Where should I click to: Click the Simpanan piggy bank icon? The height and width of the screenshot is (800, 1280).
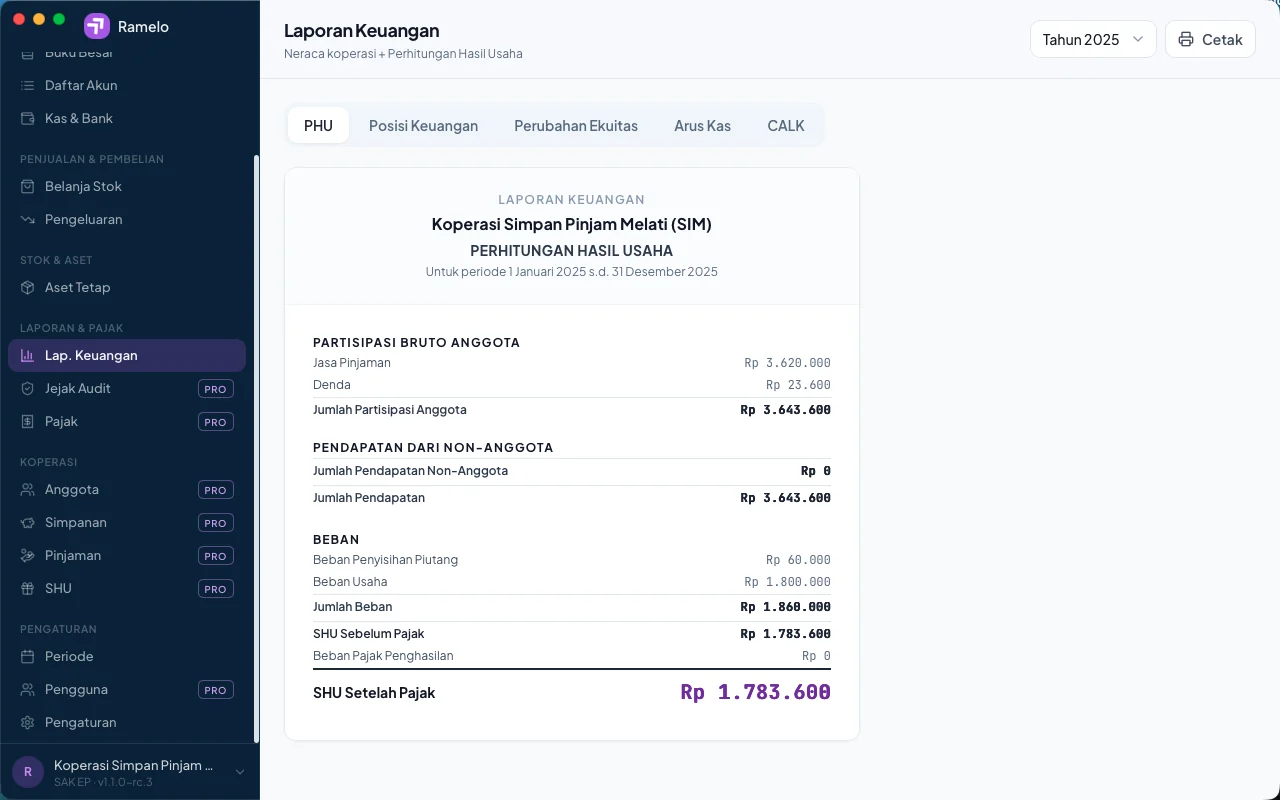click(27, 522)
